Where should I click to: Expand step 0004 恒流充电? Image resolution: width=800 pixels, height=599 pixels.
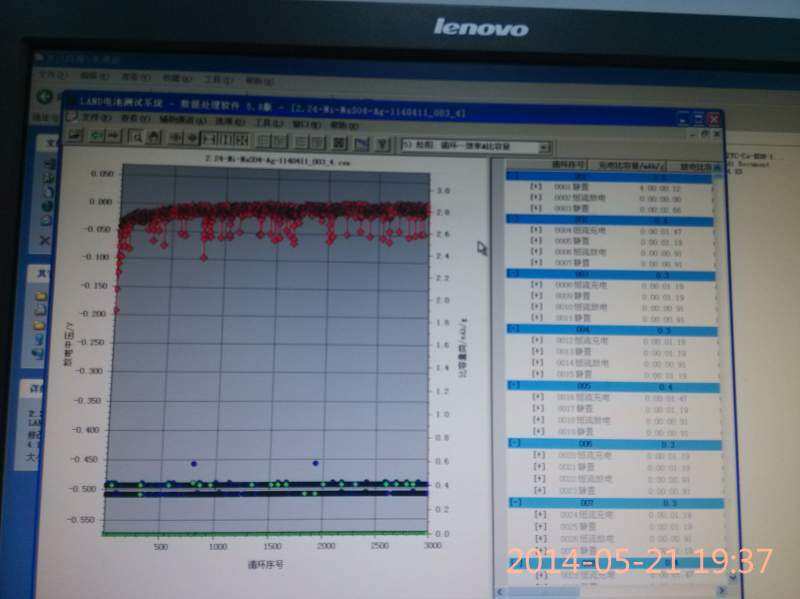pyautogui.click(x=536, y=230)
